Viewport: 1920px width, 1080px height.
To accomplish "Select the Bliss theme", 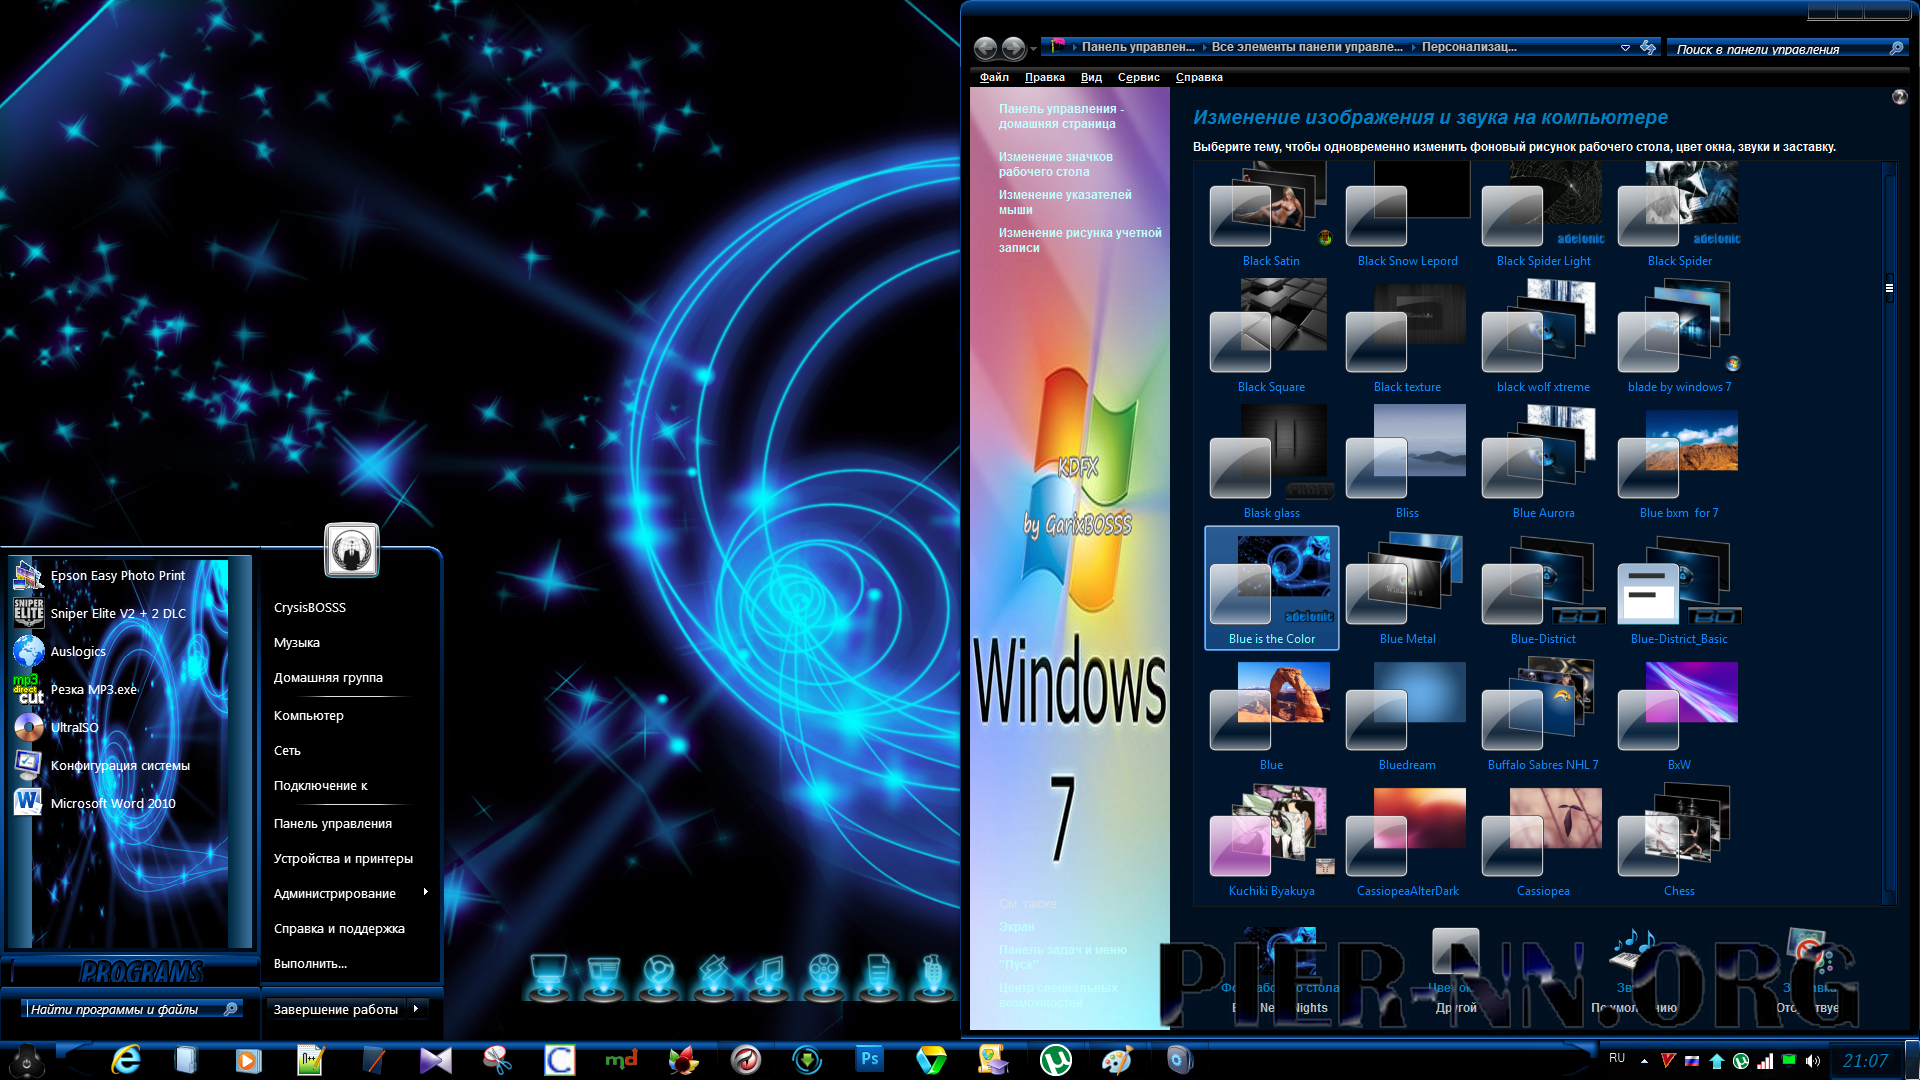I will click(x=1407, y=464).
